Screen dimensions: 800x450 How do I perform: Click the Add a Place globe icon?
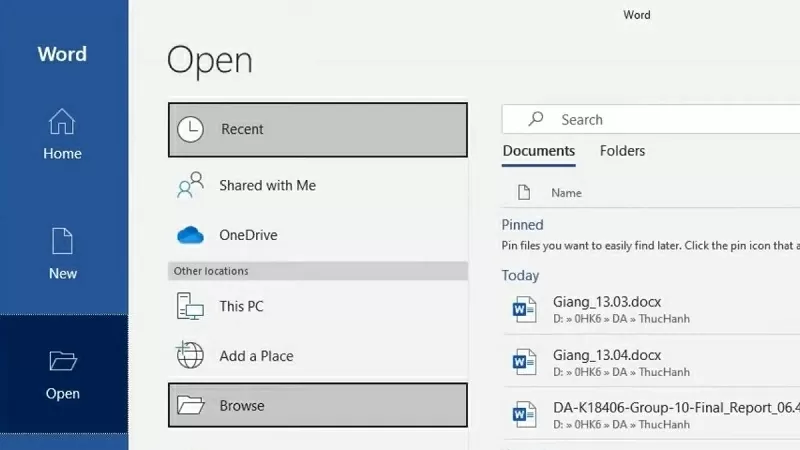(190, 356)
